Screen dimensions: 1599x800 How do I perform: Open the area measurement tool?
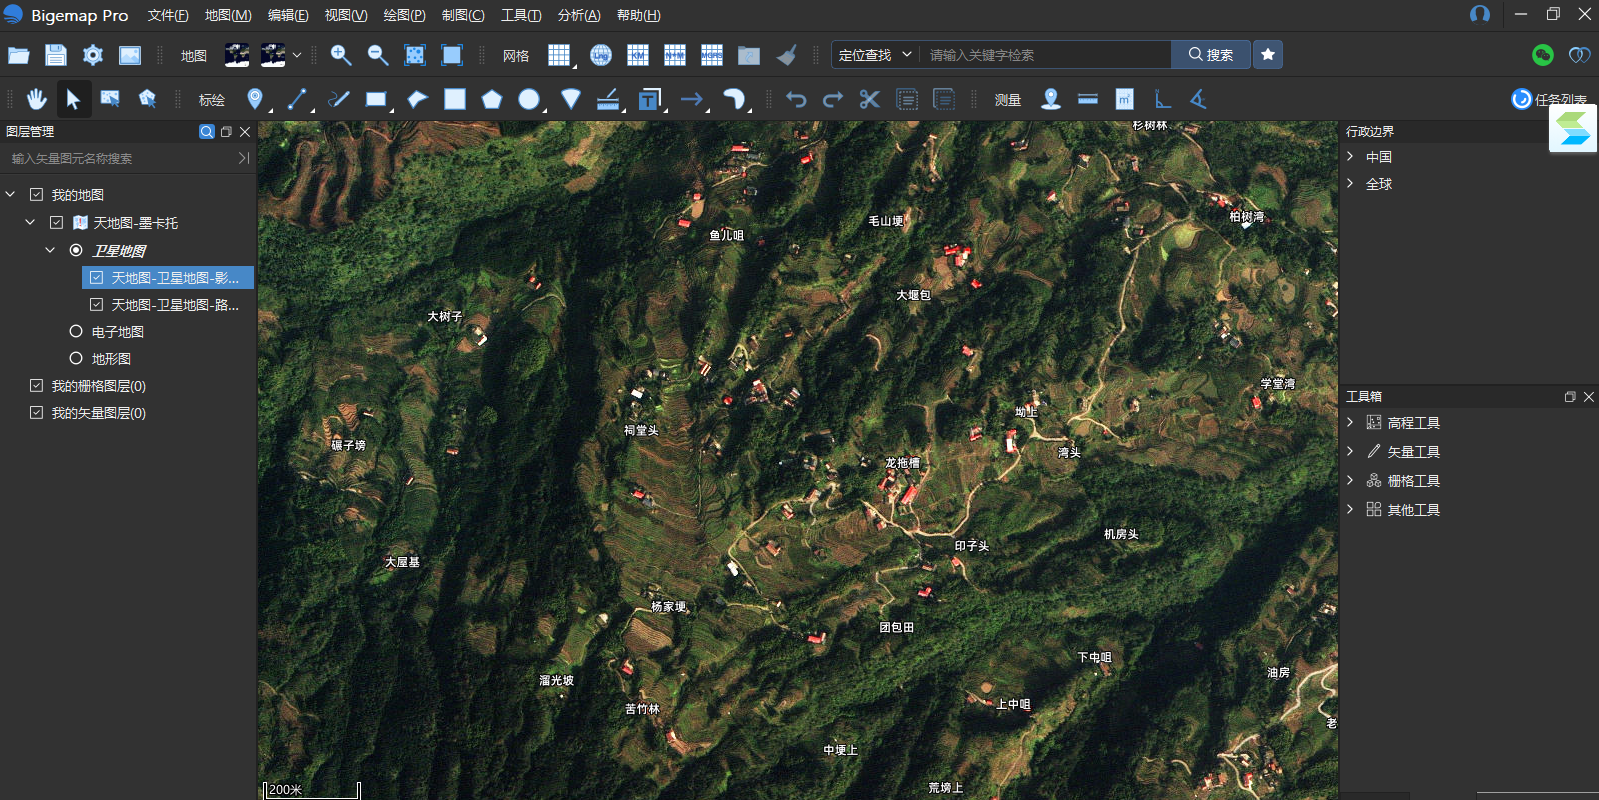[1124, 99]
